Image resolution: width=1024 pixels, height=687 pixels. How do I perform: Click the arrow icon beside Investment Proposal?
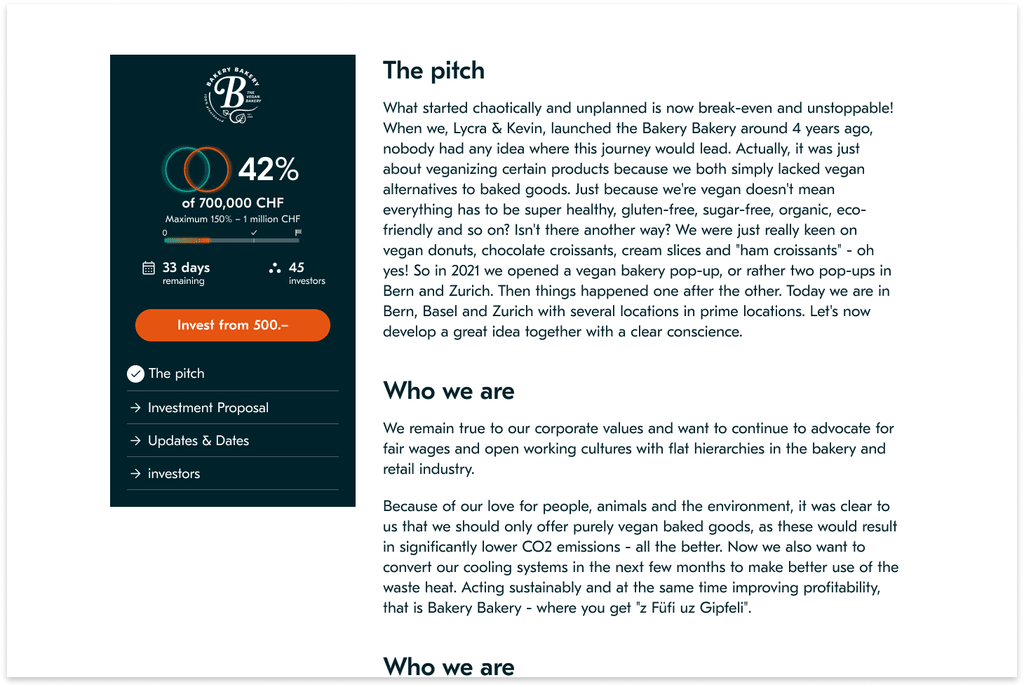pos(135,408)
